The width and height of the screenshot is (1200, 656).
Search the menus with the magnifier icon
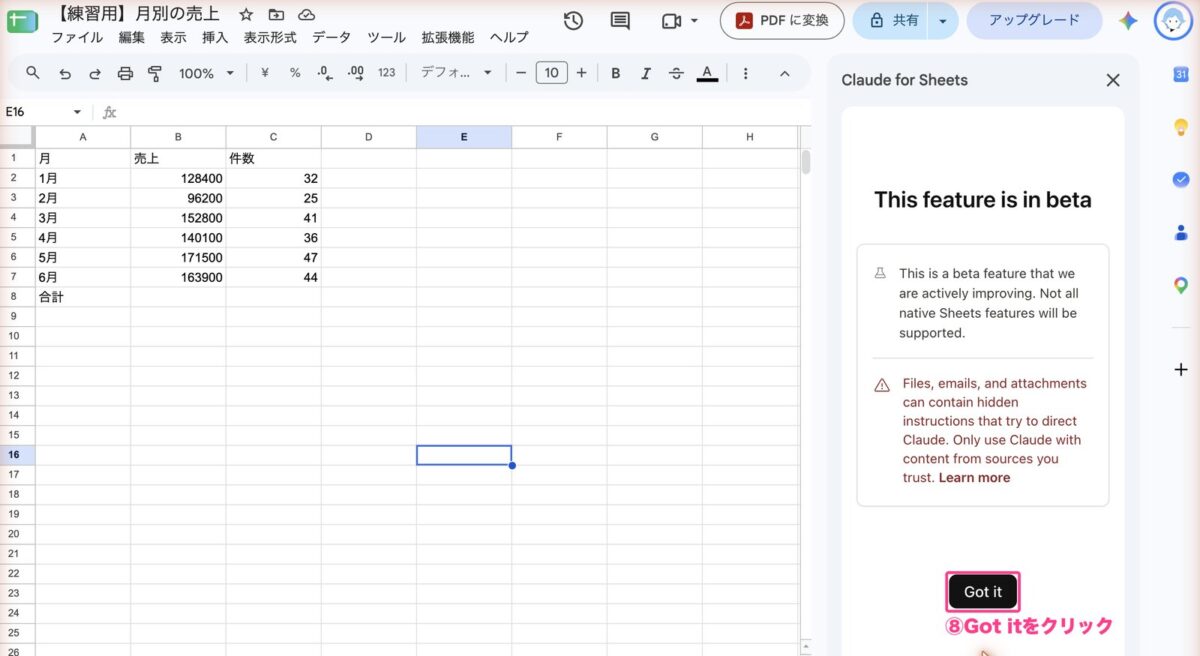point(33,73)
